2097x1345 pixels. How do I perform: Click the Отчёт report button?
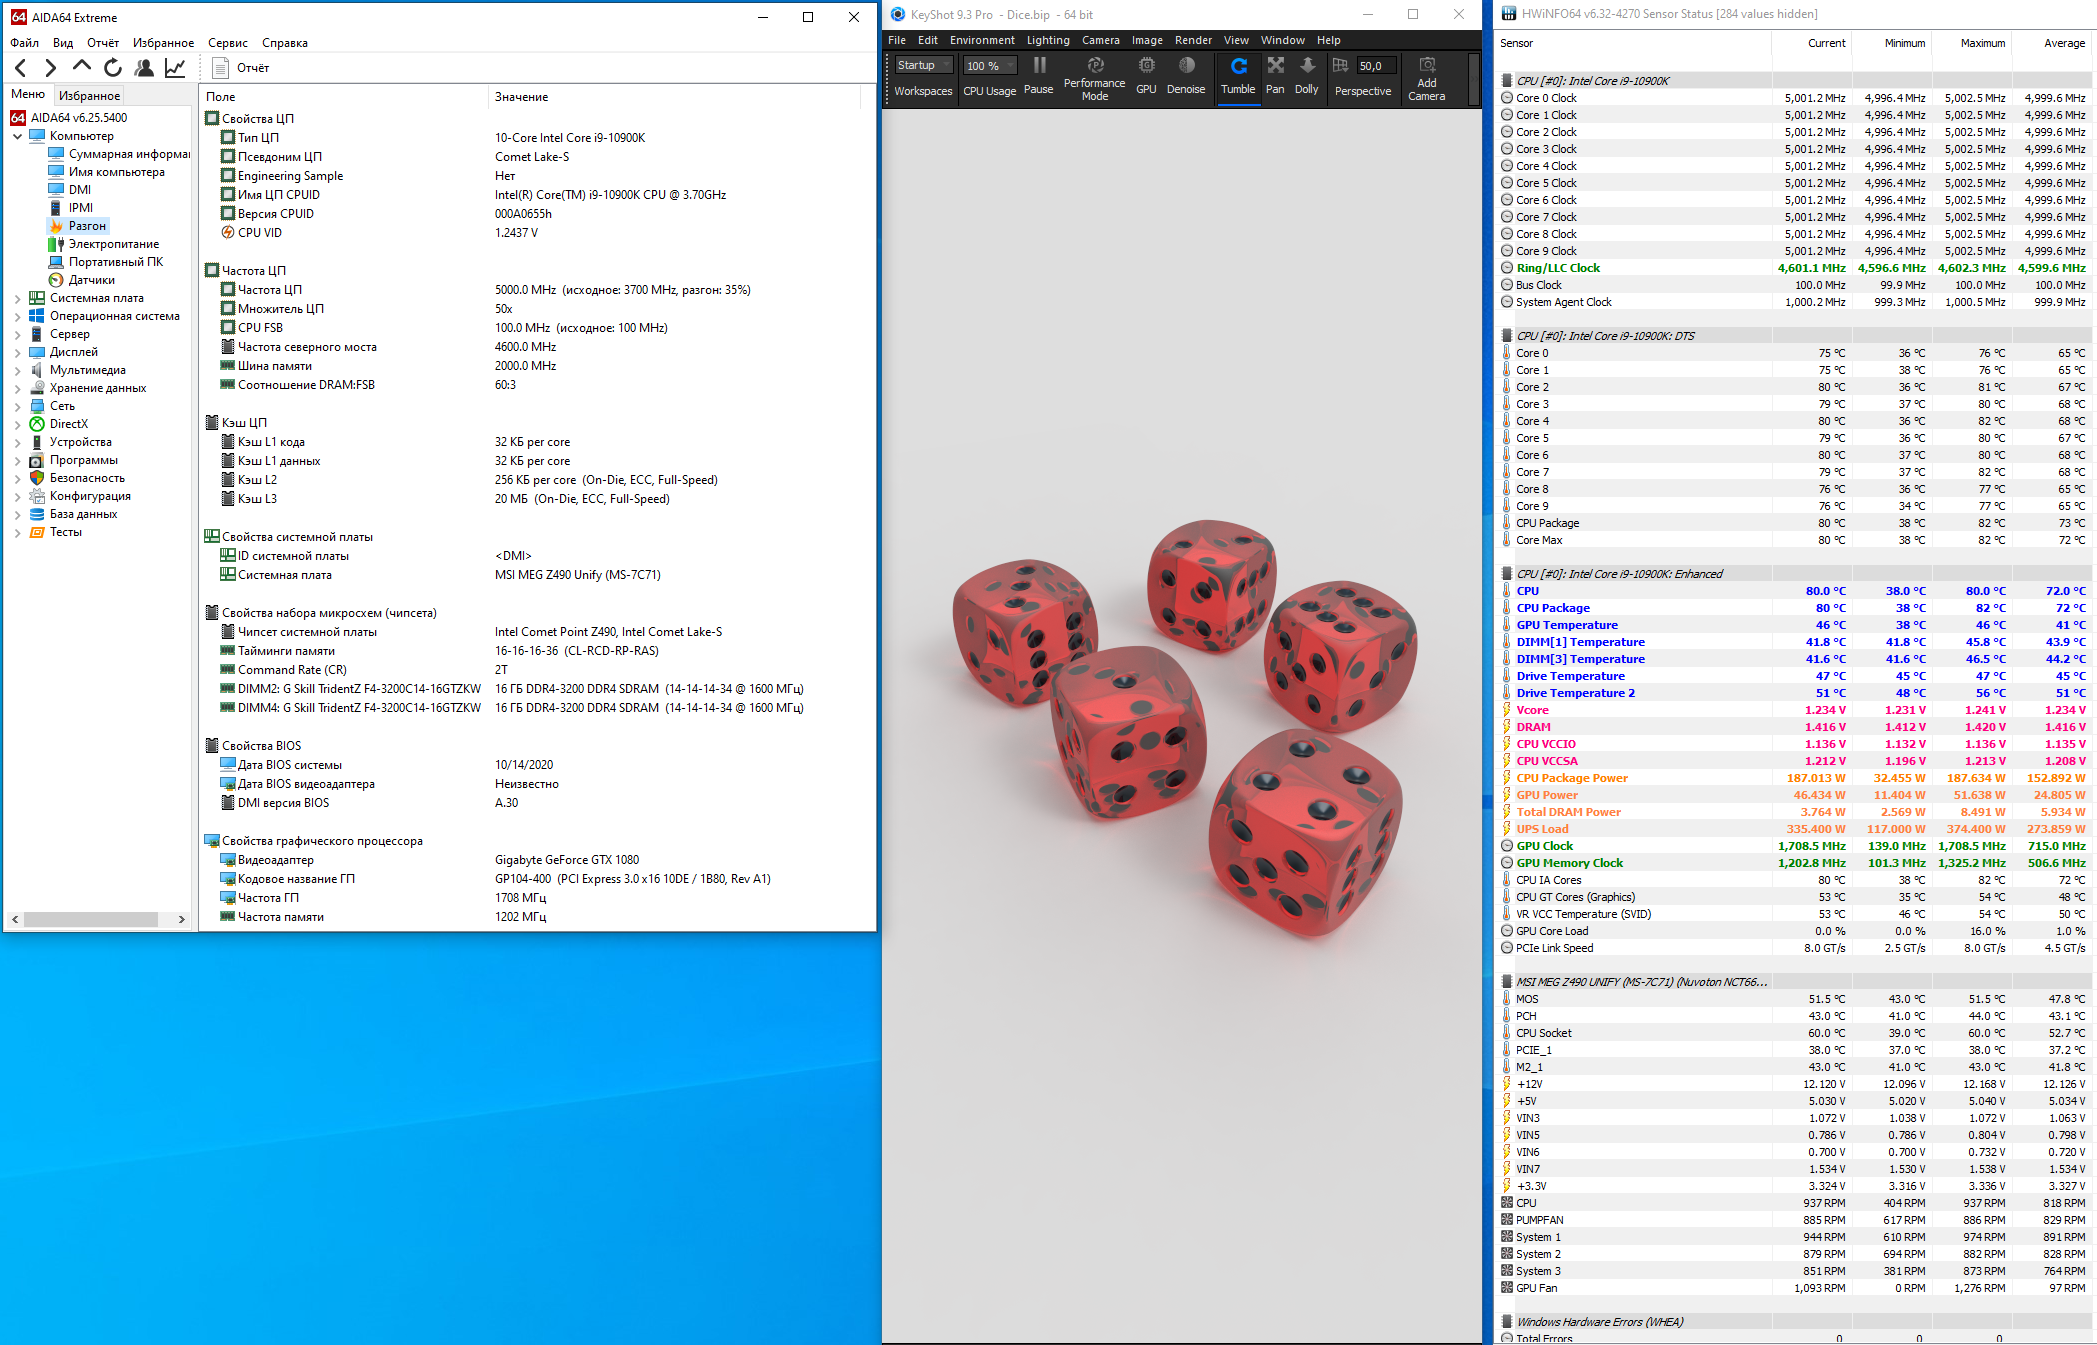(x=242, y=68)
